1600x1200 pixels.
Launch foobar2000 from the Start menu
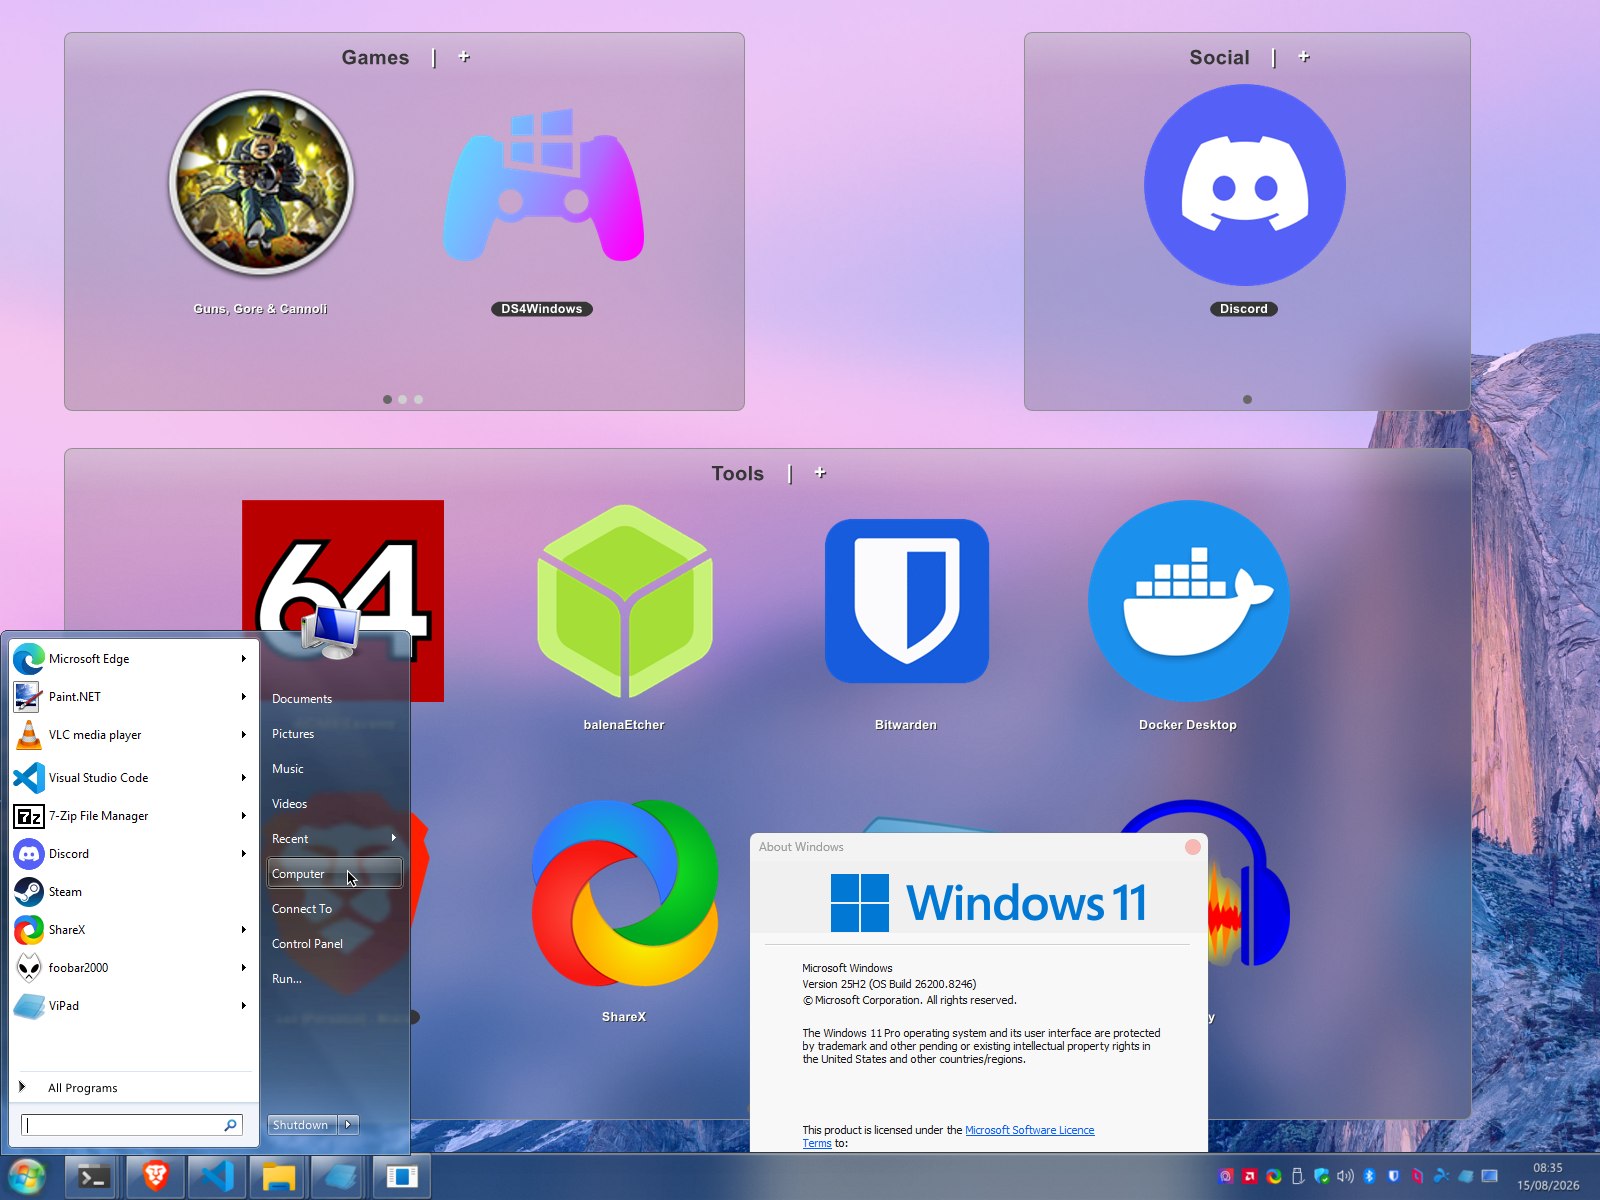coord(130,968)
